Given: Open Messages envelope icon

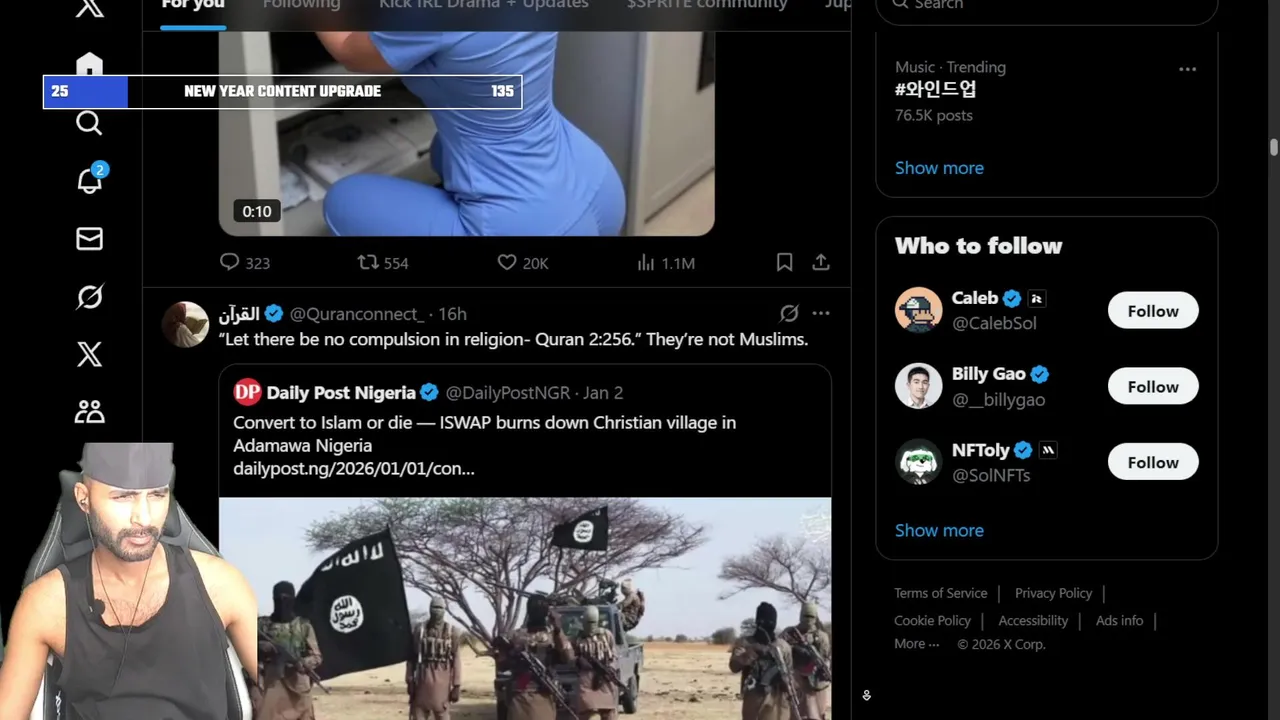Looking at the screenshot, I should point(89,239).
